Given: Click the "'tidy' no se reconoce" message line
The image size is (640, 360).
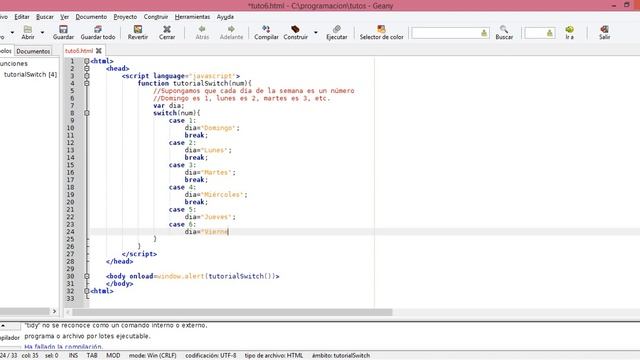Looking at the screenshot, I should click(x=116, y=325).
